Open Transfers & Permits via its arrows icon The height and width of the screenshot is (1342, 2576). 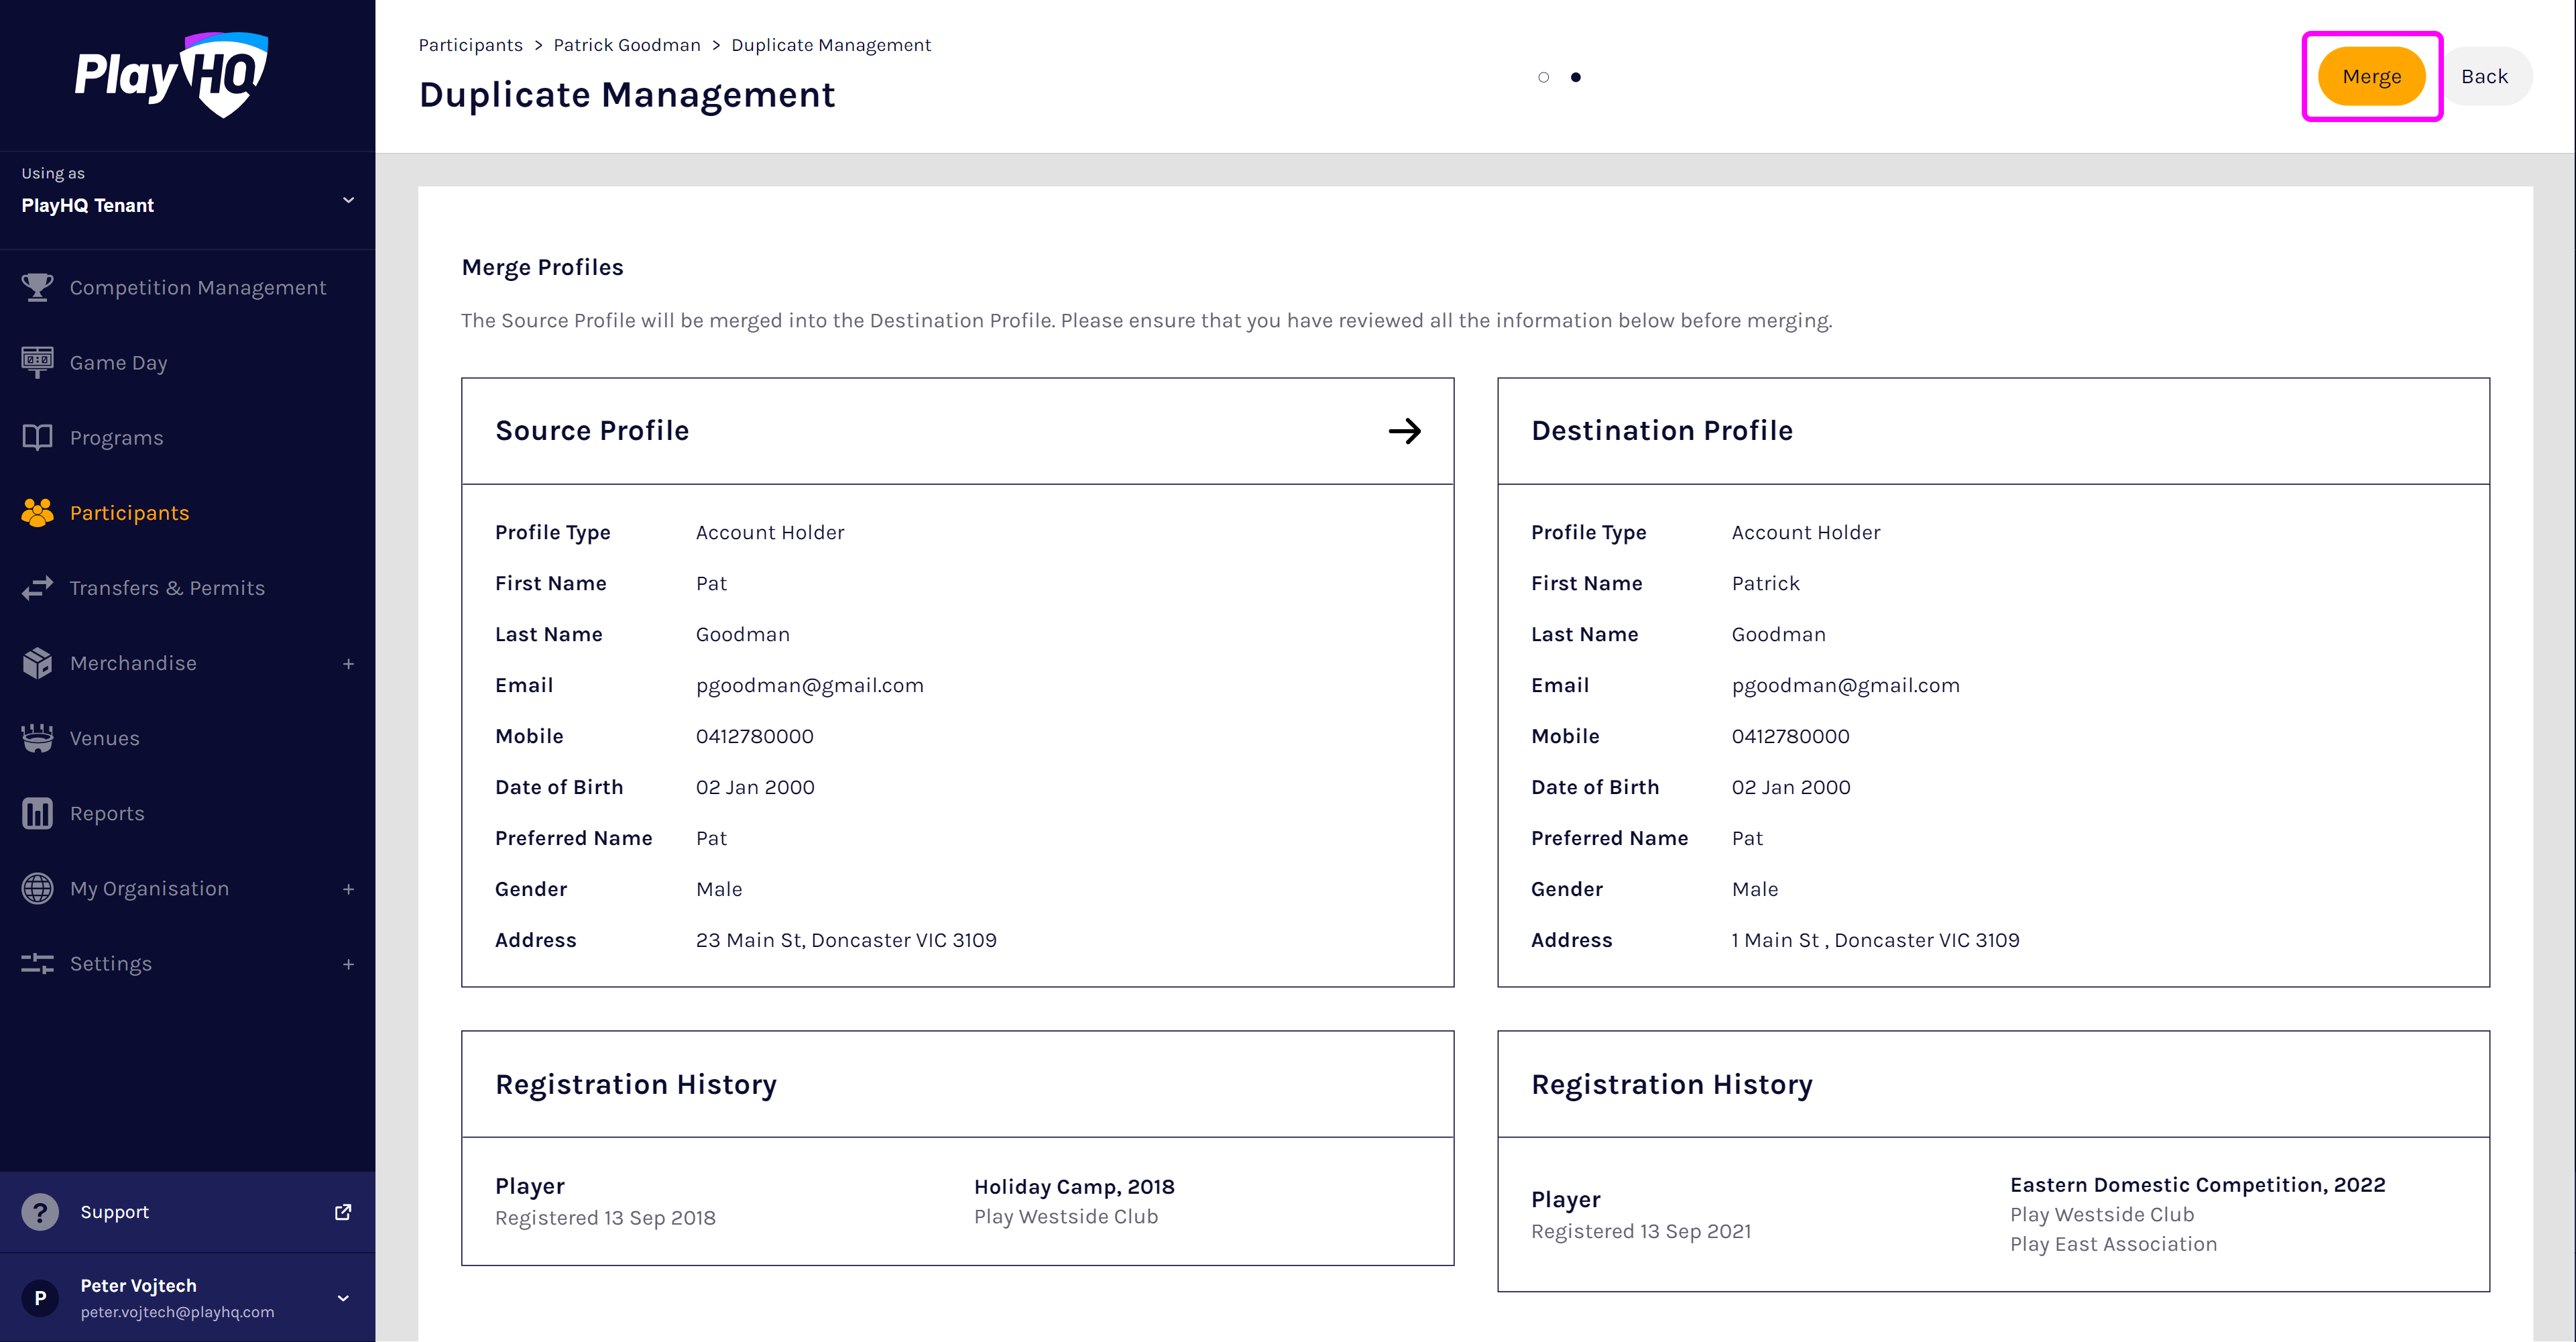click(x=37, y=588)
